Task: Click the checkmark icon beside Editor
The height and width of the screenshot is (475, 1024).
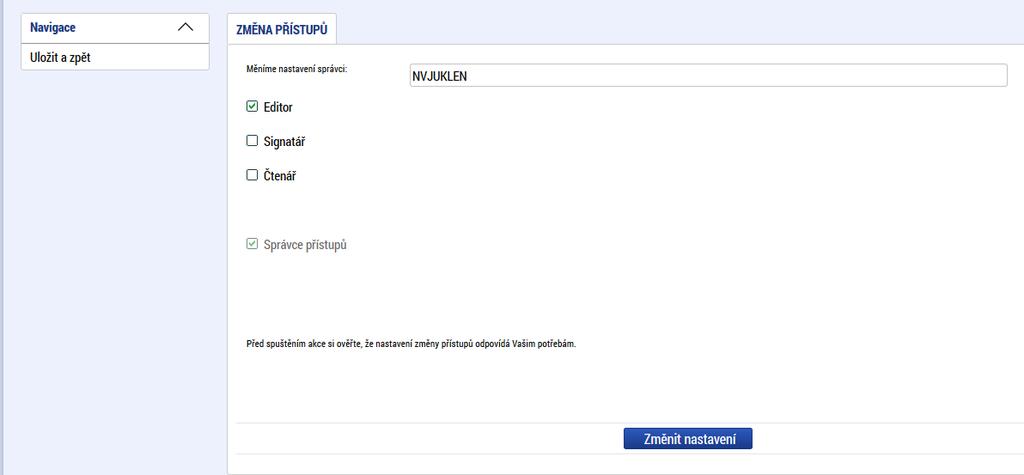Action: (252, 106)
